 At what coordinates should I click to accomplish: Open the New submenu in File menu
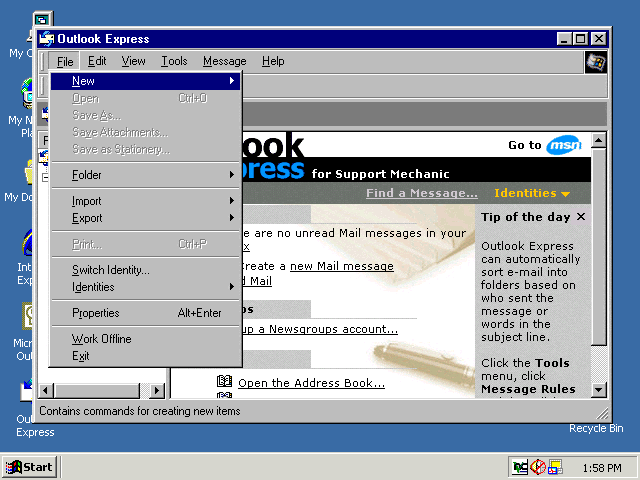145,81
